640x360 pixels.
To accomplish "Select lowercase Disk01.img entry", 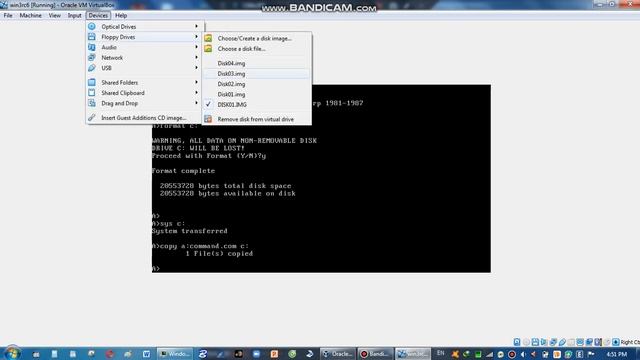I will pyautogui.click(x=257, y=94).
